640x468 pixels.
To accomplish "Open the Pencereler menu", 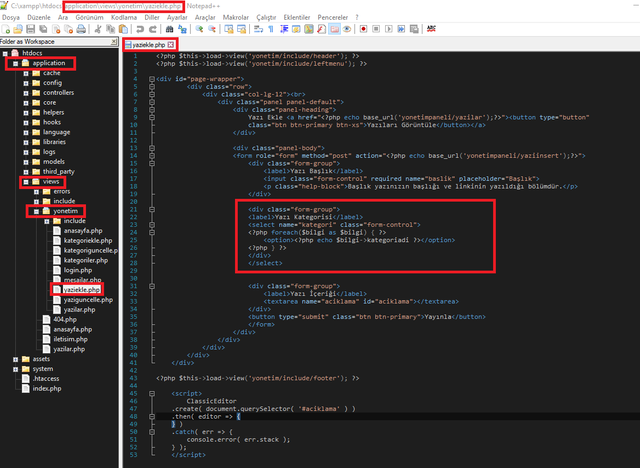I will (x=333, y=18).
